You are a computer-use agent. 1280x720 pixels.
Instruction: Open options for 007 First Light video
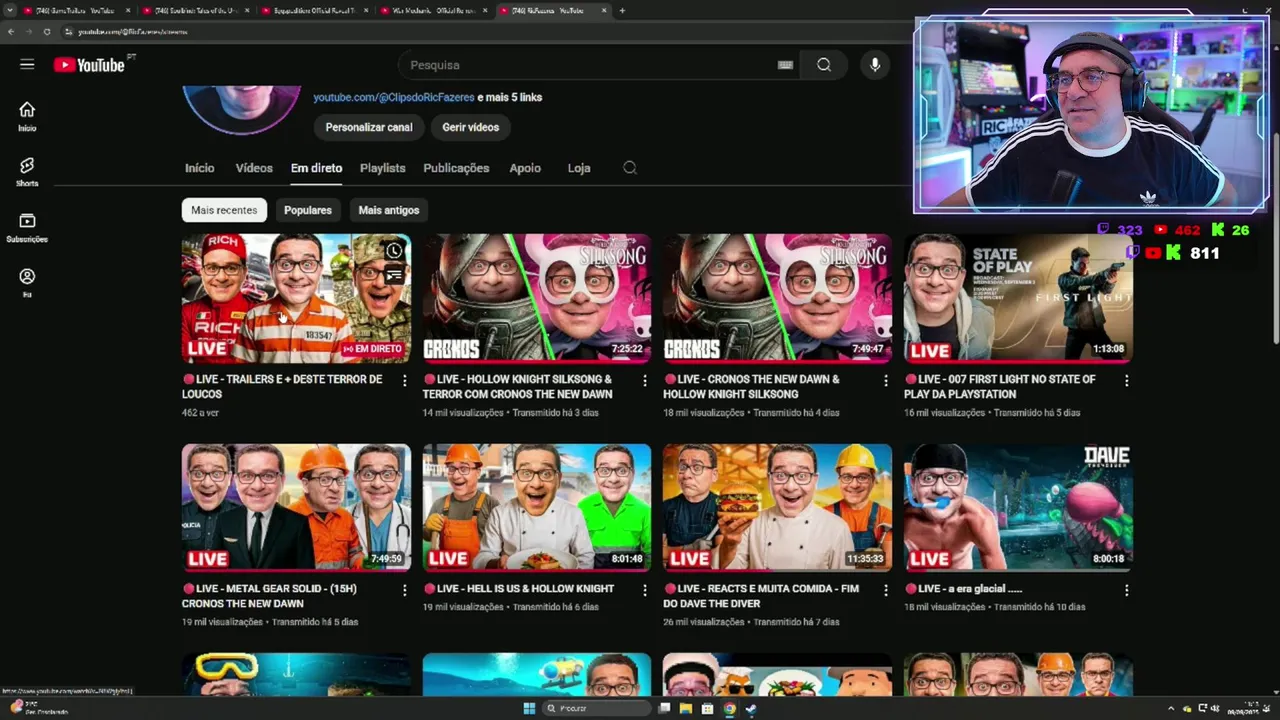click(1126, 381)
